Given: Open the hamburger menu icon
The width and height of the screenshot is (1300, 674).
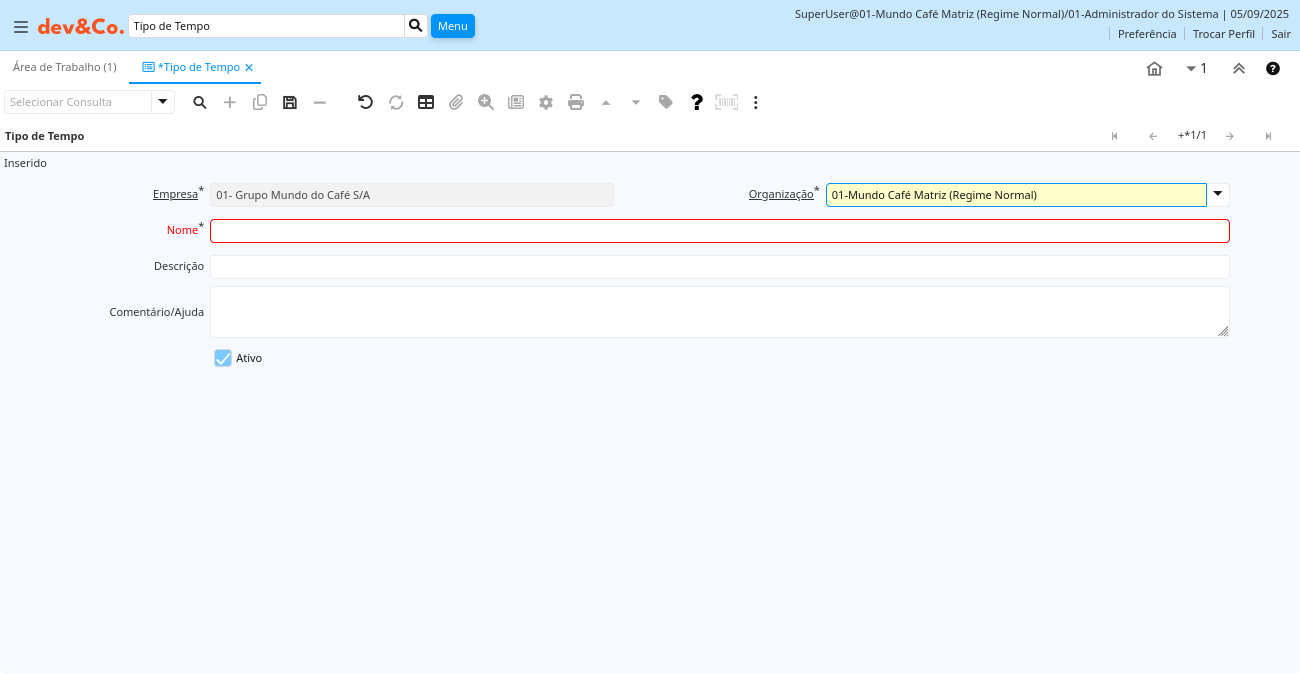Looking at the screenshot, I should [x=20, y=27].
